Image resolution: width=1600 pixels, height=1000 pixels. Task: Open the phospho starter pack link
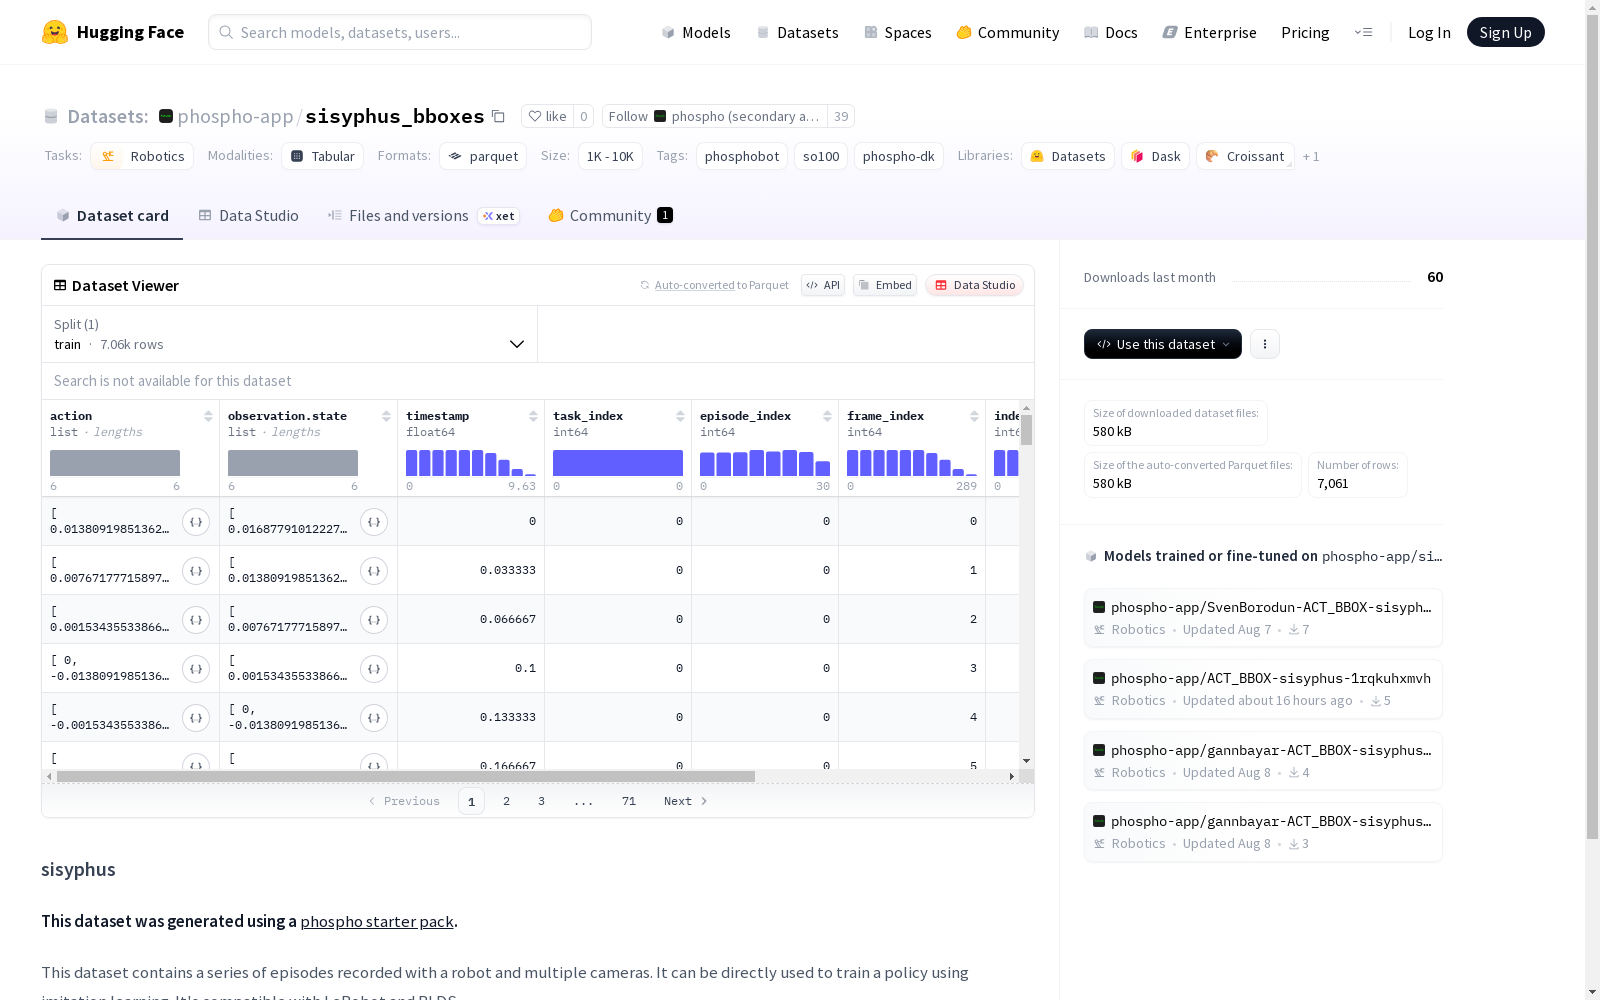point(377,921)
